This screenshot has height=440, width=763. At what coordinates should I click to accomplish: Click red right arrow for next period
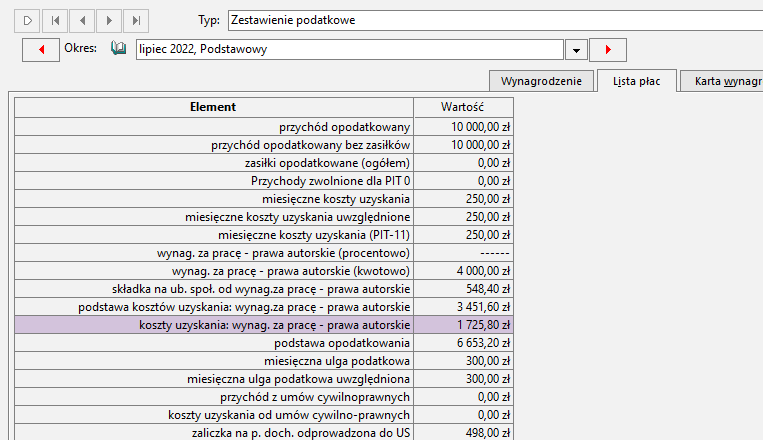(x=608, y=50)
